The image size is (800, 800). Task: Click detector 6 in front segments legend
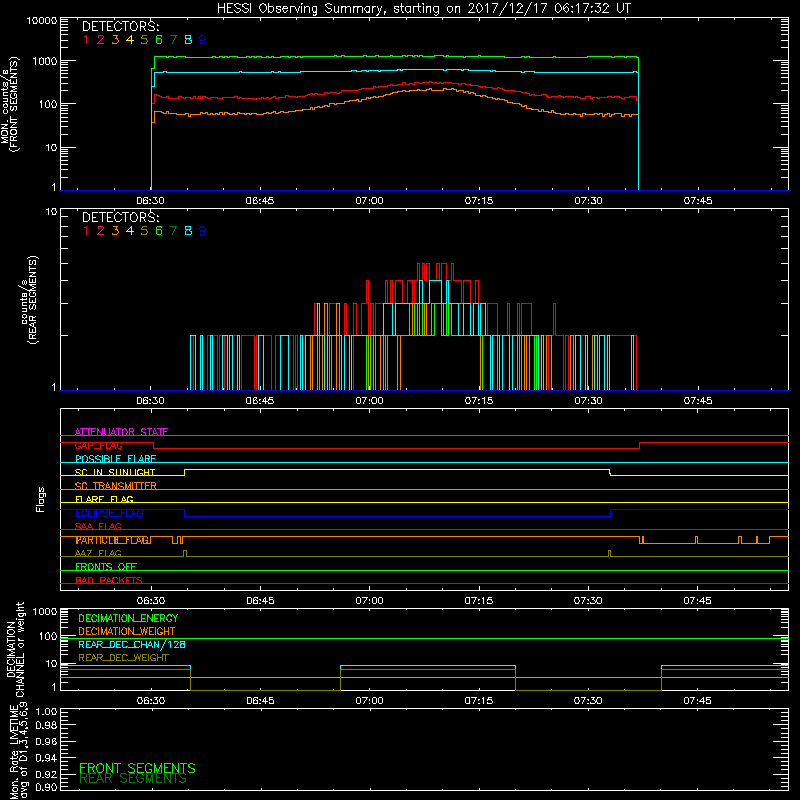click(159, 40)
